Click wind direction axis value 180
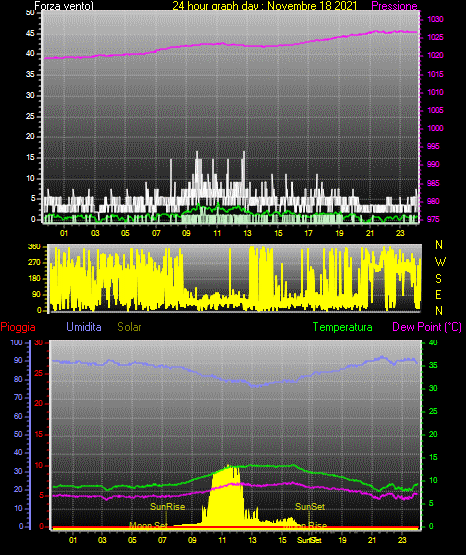Viewport: 466px width, 555px height. pyautogui.click(x=34, y=279)
